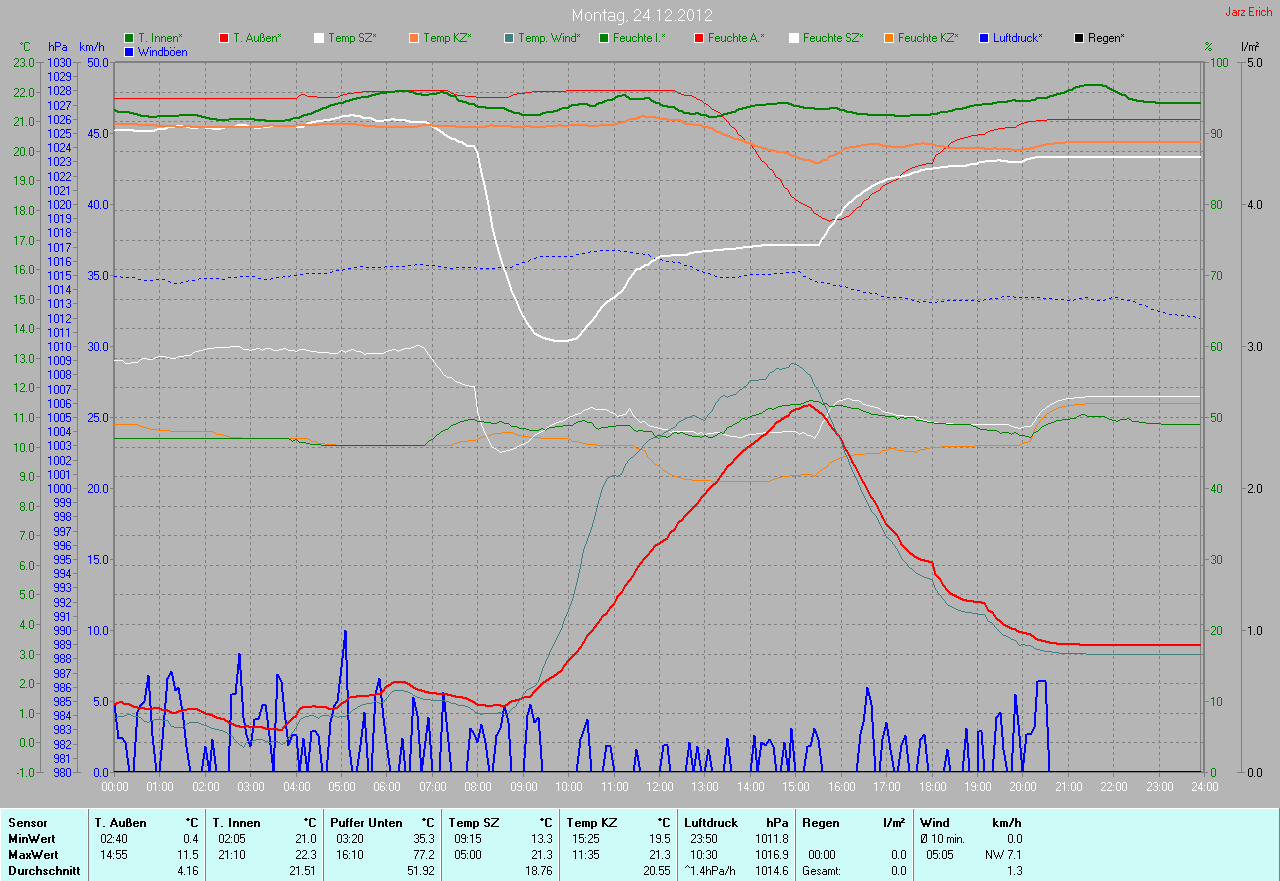
Task: Select the Puffer Unten column header
Action: click(366, 823)
